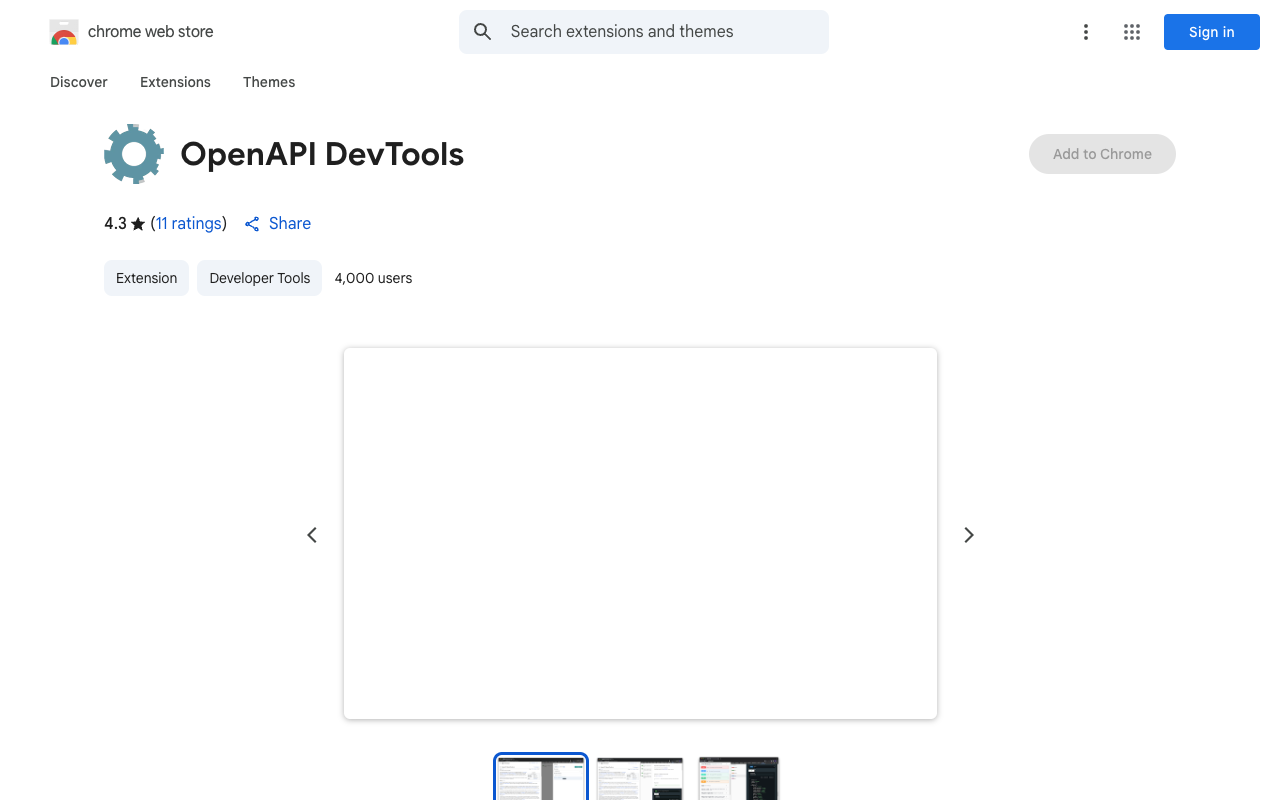Select the second screenshot thumbnail

pos(640,778)
